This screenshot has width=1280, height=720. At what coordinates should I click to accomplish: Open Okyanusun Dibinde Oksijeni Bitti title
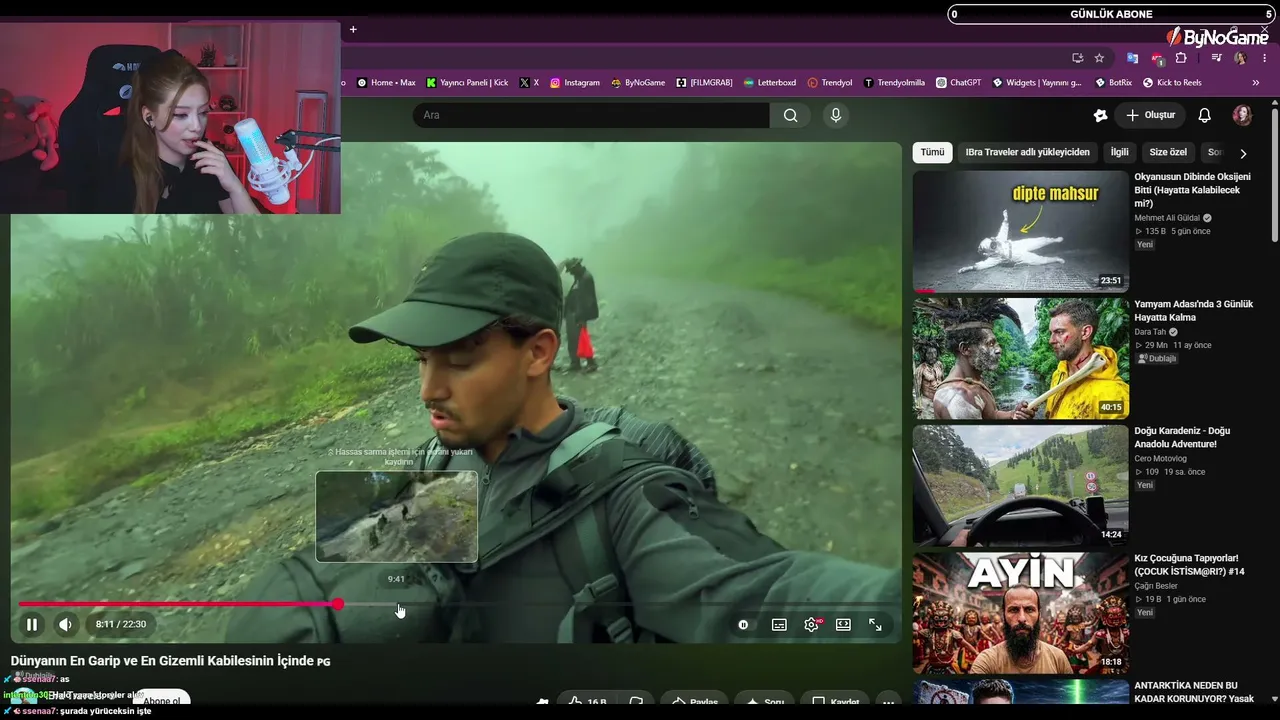[1192, 190]
